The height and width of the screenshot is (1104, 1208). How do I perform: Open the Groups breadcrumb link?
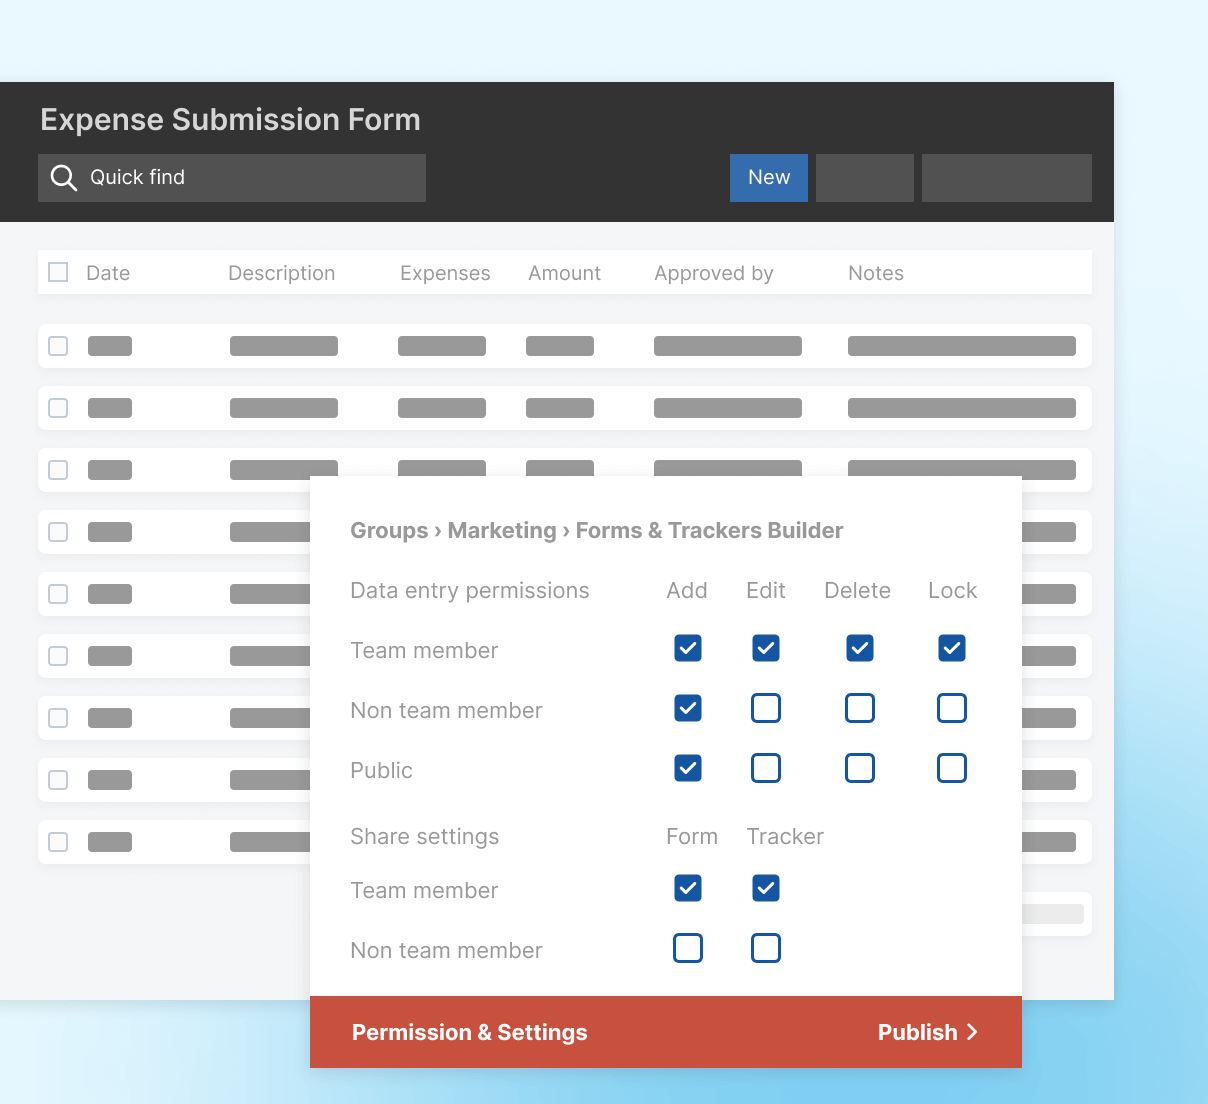pyautogui.click(x=389, y=530)
